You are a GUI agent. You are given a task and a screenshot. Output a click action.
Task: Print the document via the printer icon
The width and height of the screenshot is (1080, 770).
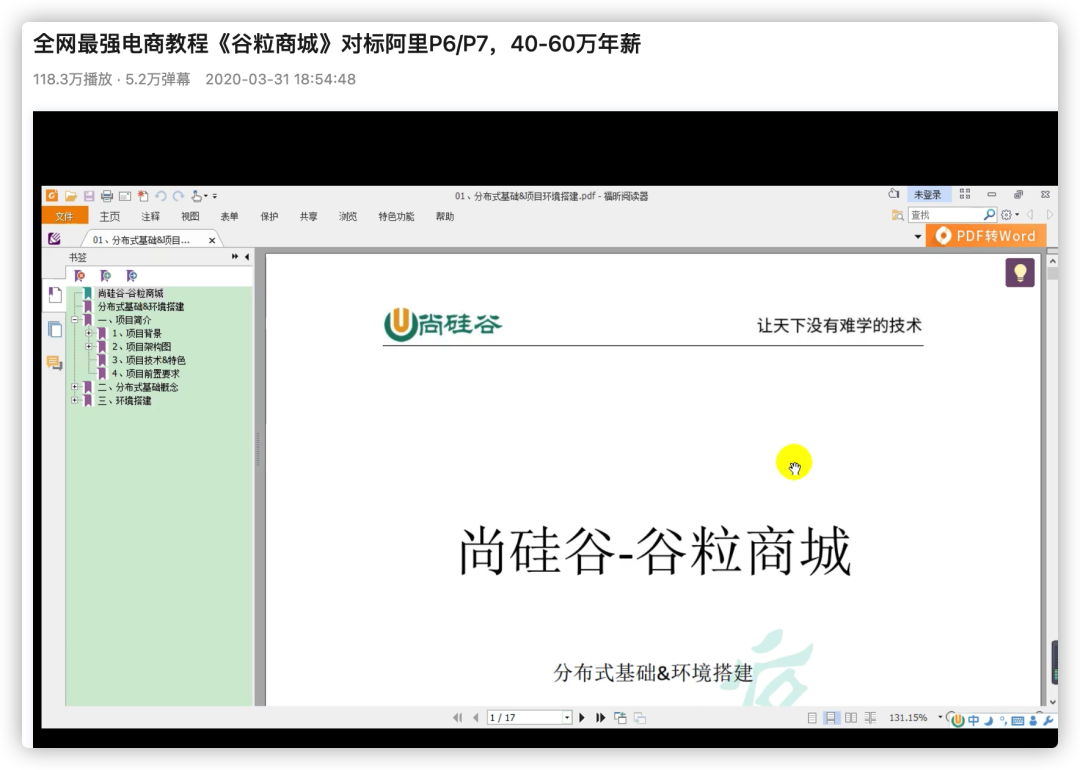(x=105, y=195)
